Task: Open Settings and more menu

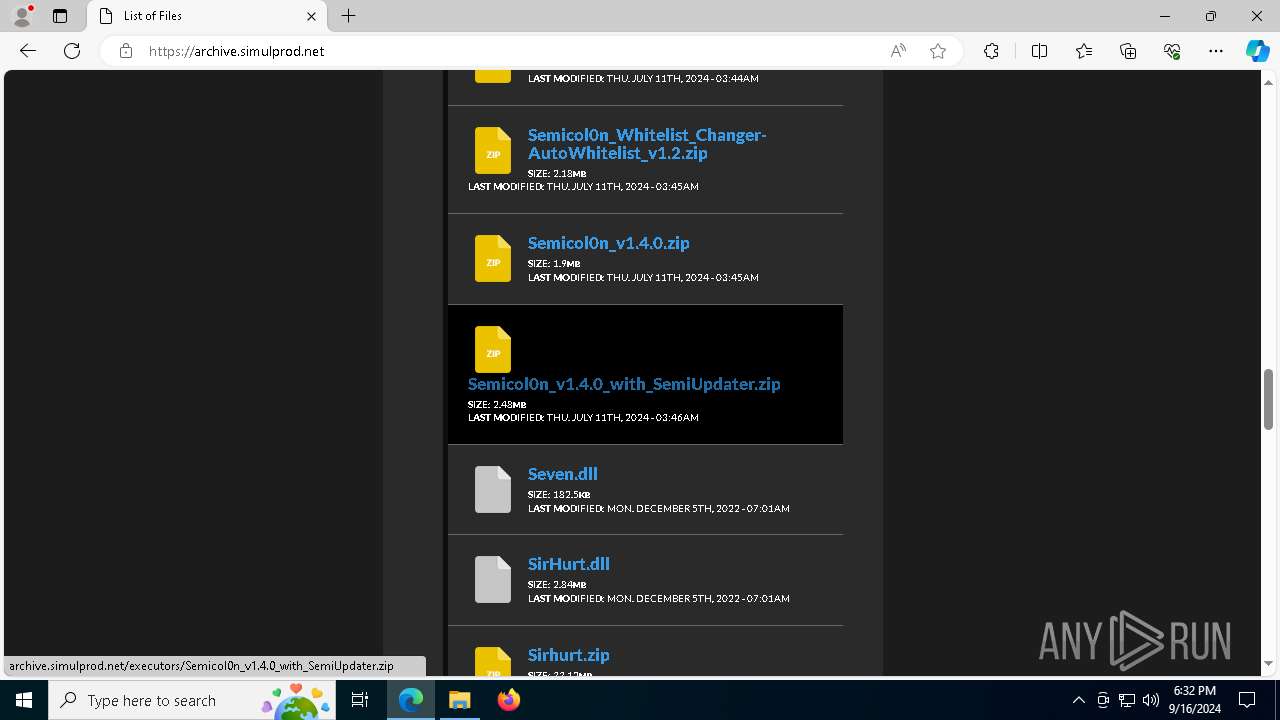Action: click(x=1216, y=51)
